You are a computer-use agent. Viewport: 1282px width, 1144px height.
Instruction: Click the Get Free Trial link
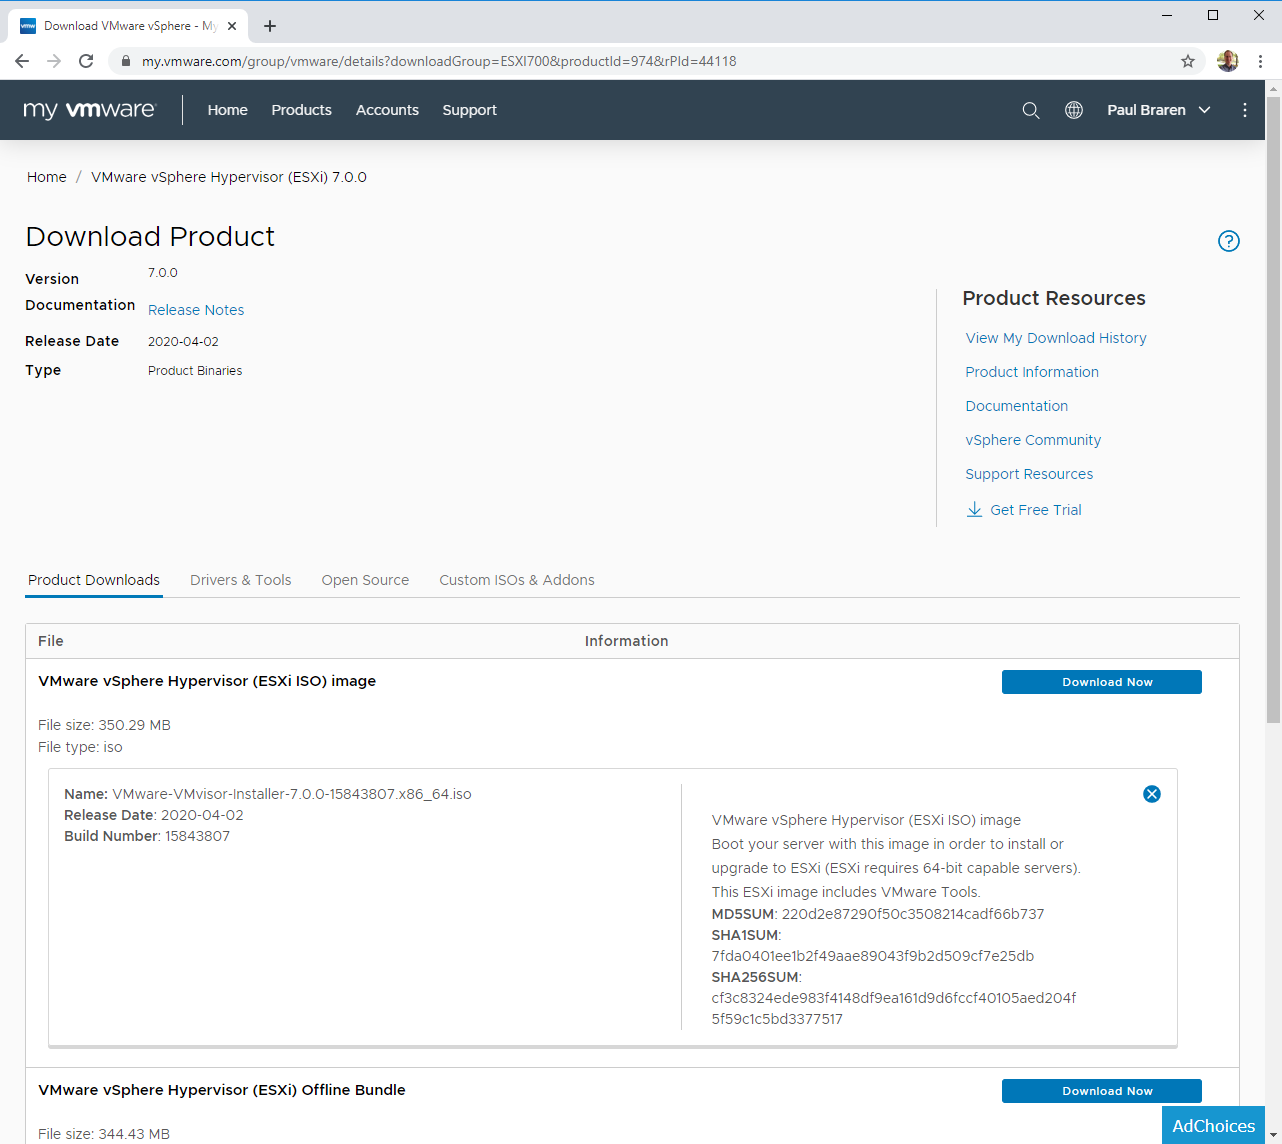coord(1036,510)
